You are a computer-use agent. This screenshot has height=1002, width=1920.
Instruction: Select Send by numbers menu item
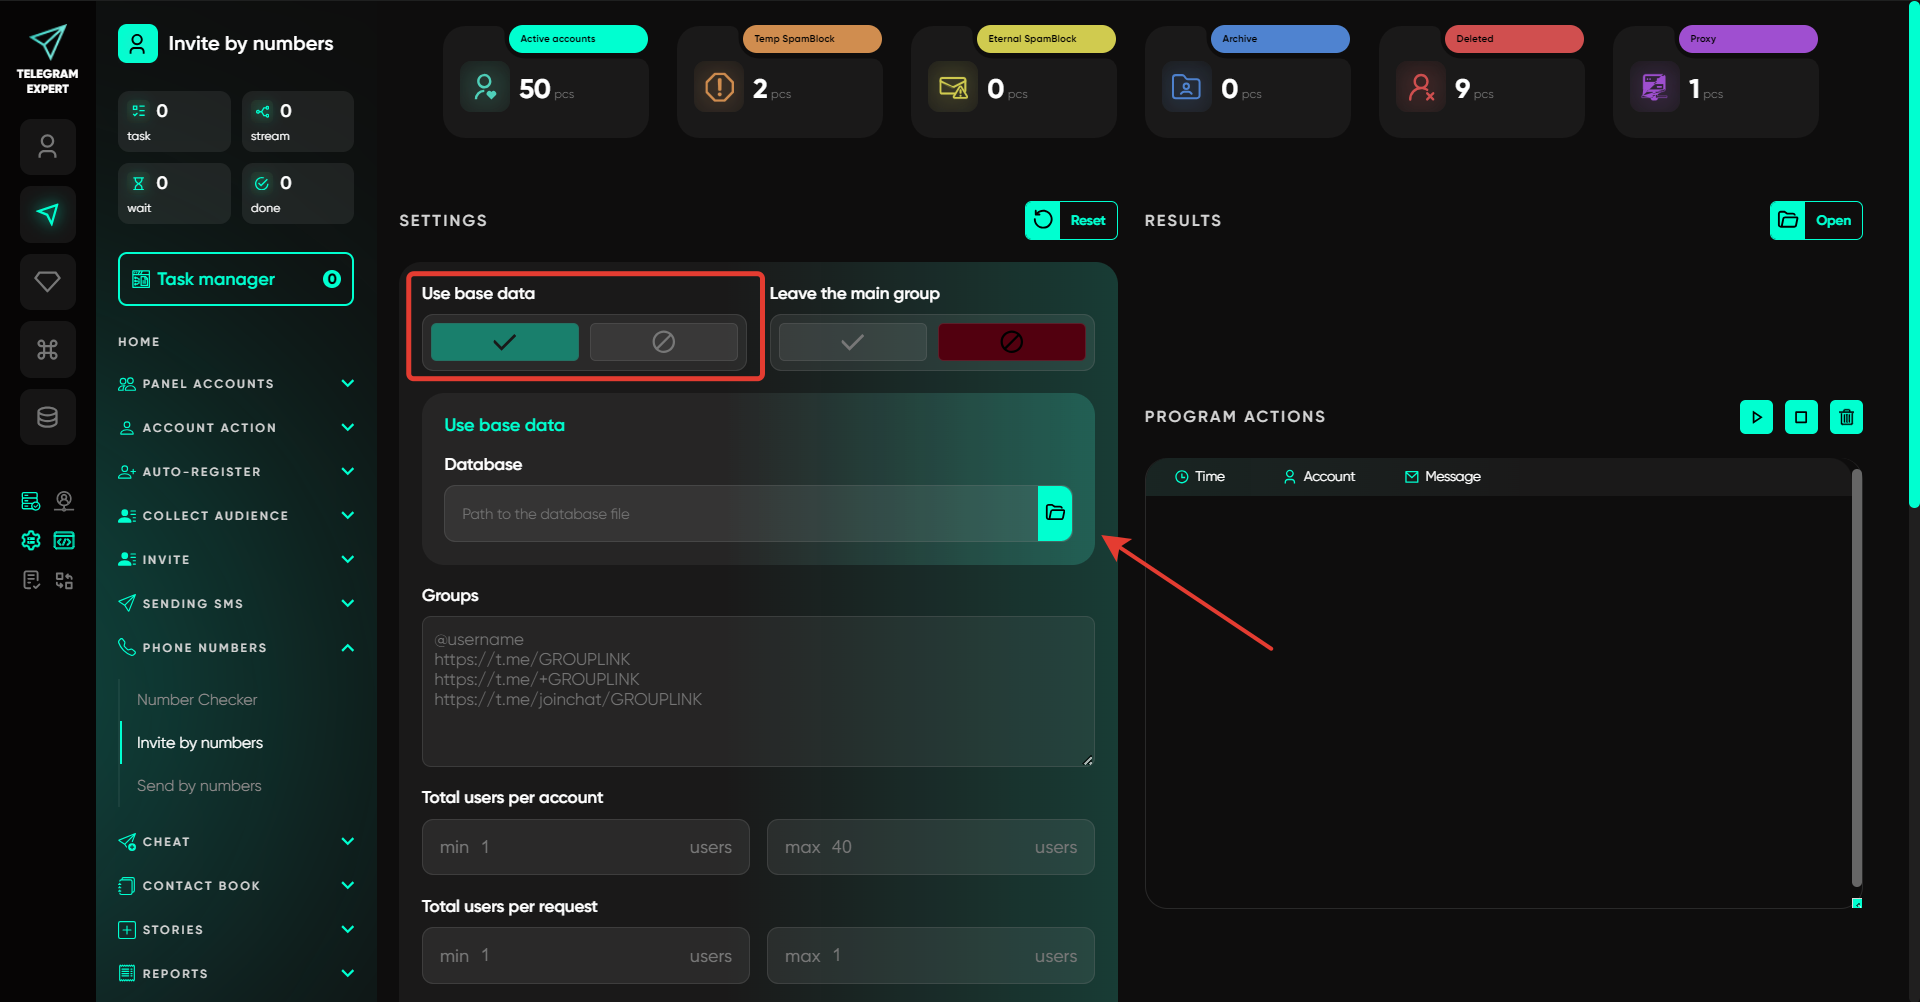click(x=199, y=786)
